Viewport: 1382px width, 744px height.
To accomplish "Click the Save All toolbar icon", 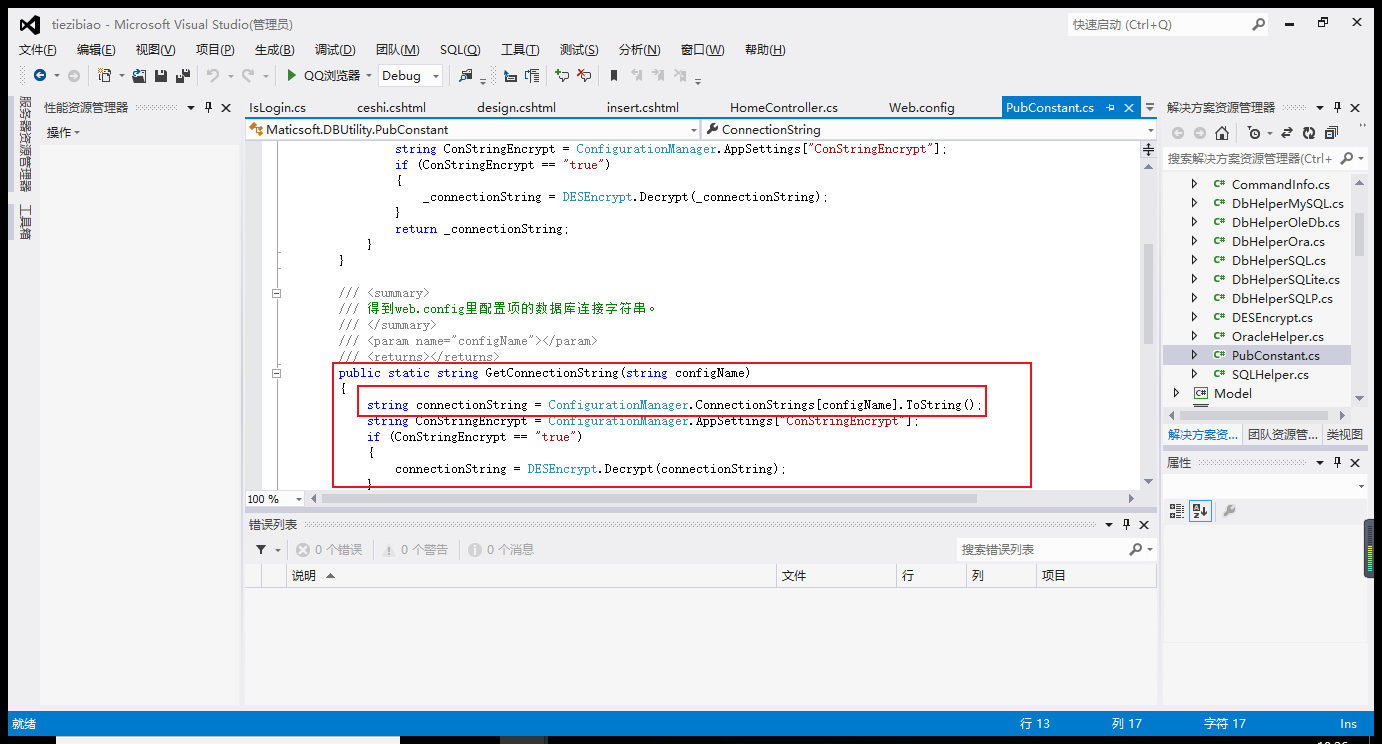I will click(x=183, y=75).
